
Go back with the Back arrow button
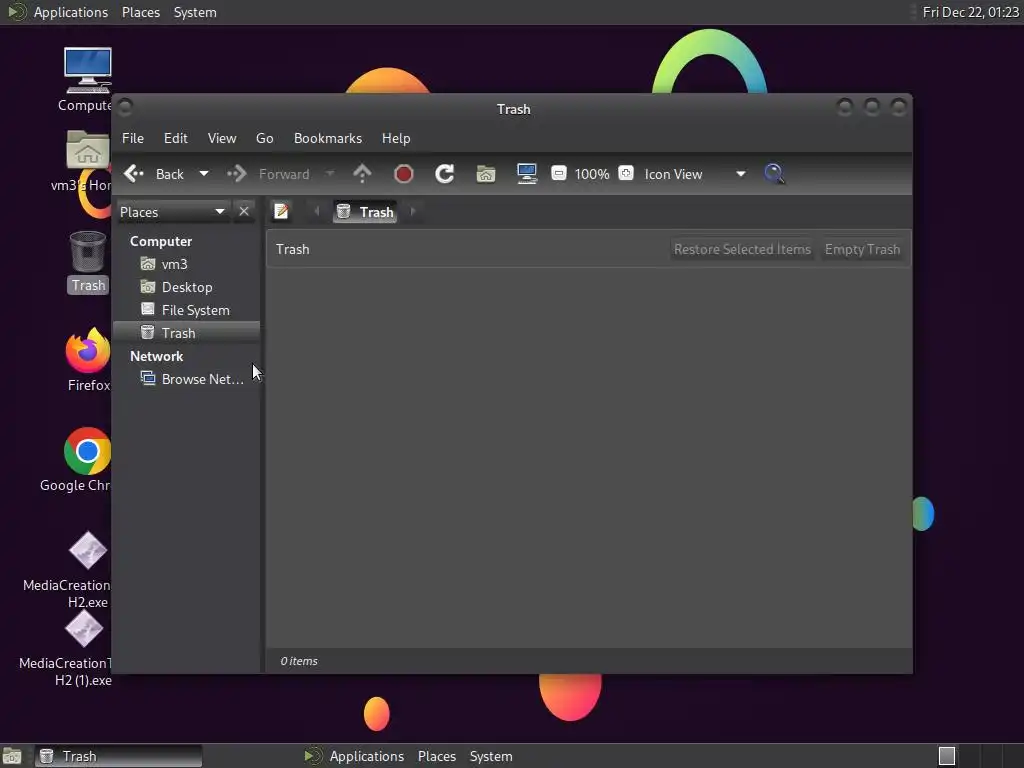point(154,174)
